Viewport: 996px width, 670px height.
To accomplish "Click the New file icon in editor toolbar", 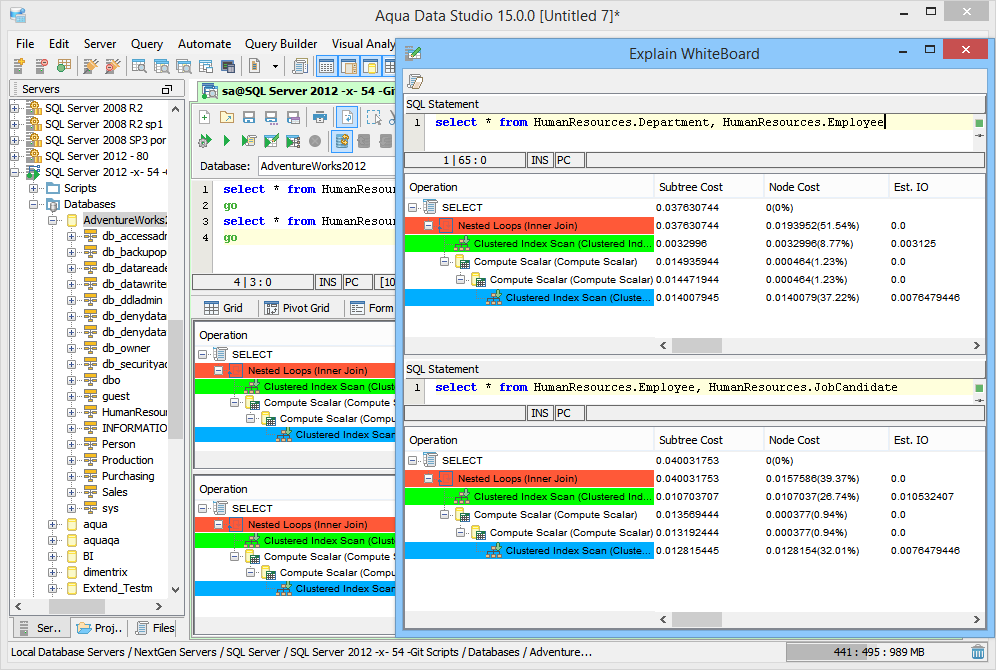I will 205,117.
